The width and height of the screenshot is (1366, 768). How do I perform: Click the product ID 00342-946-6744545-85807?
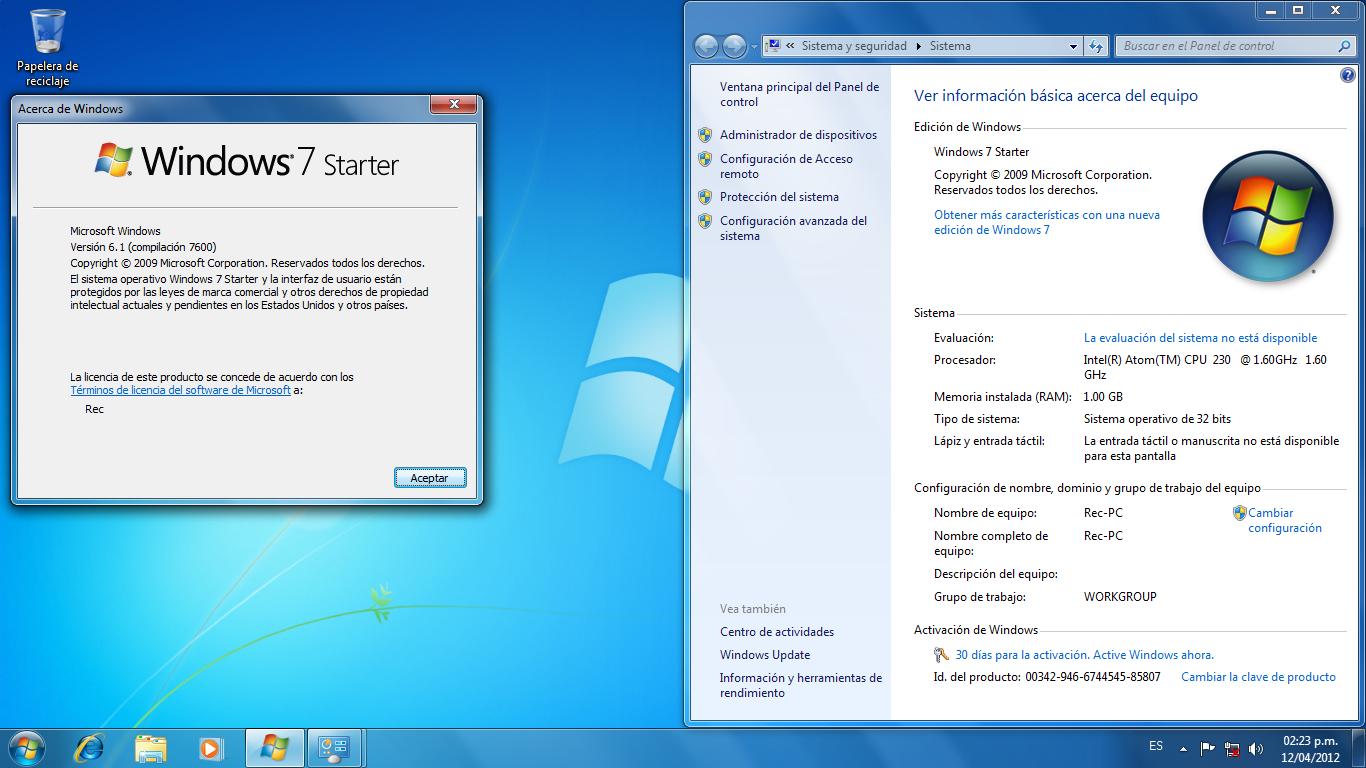(x=1093, y=677)
